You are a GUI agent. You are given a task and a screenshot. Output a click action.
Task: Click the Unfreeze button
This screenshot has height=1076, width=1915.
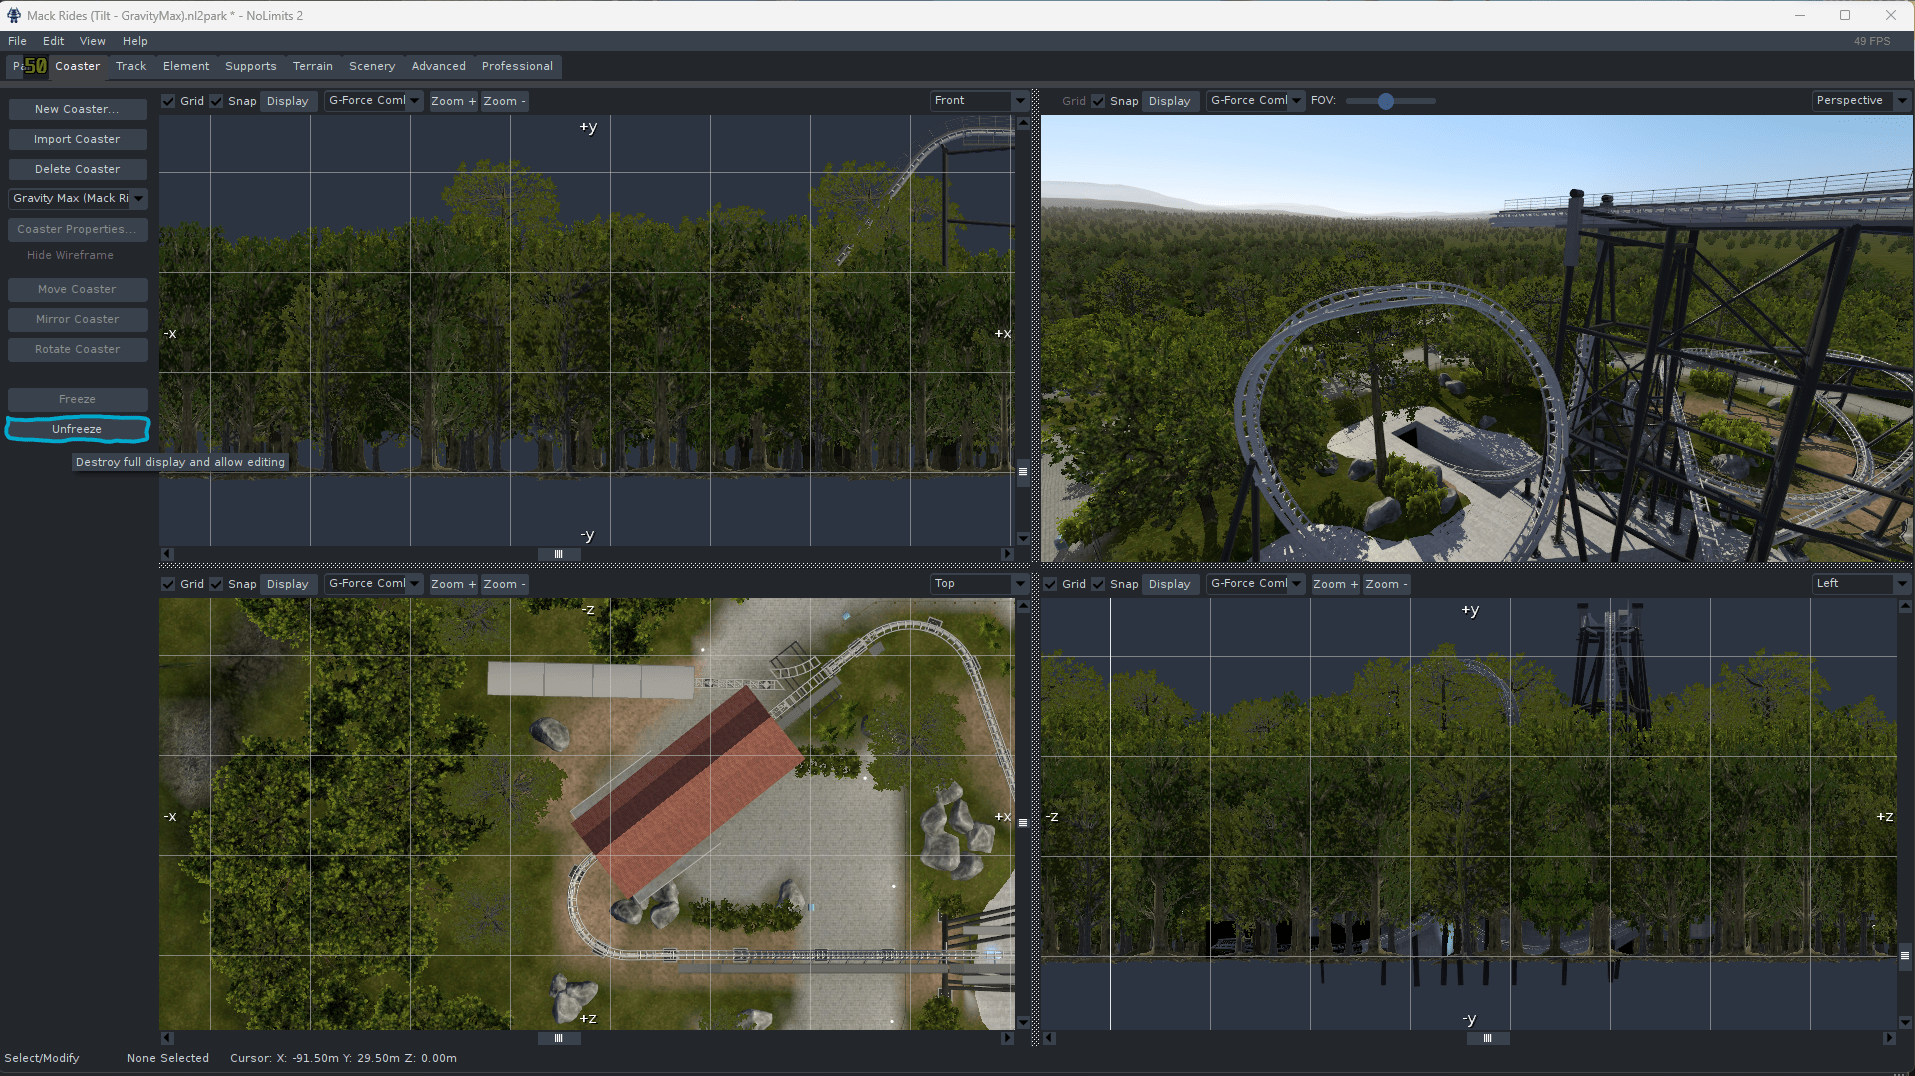[x=78, y=429]
